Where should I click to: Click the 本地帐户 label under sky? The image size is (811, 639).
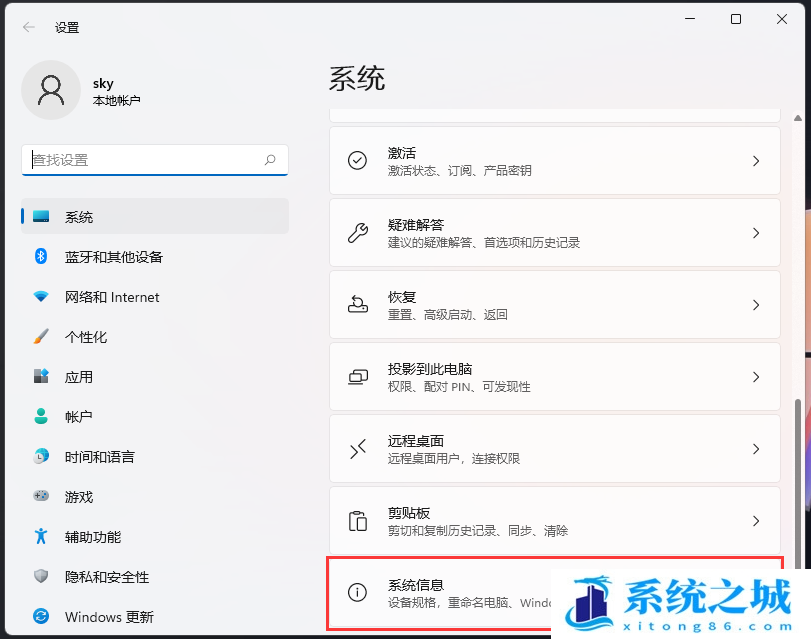pyautogui.click(x=116, y=100)
